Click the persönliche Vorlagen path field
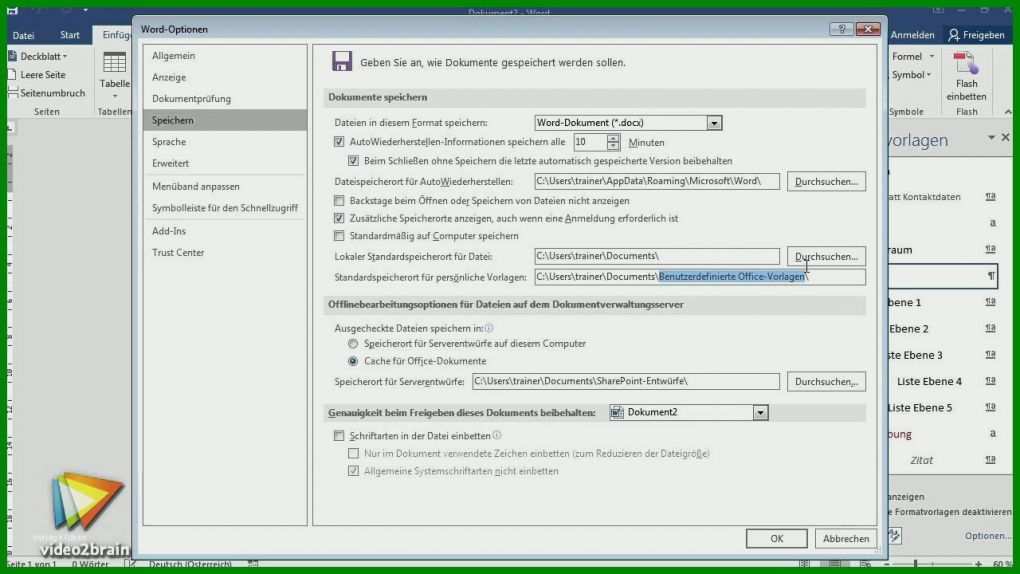 point(700,277)
